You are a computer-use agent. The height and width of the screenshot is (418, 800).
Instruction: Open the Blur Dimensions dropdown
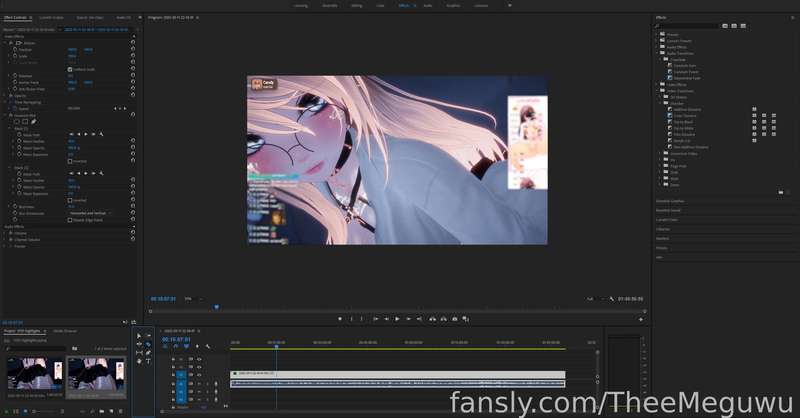click(x=90, y=213)
